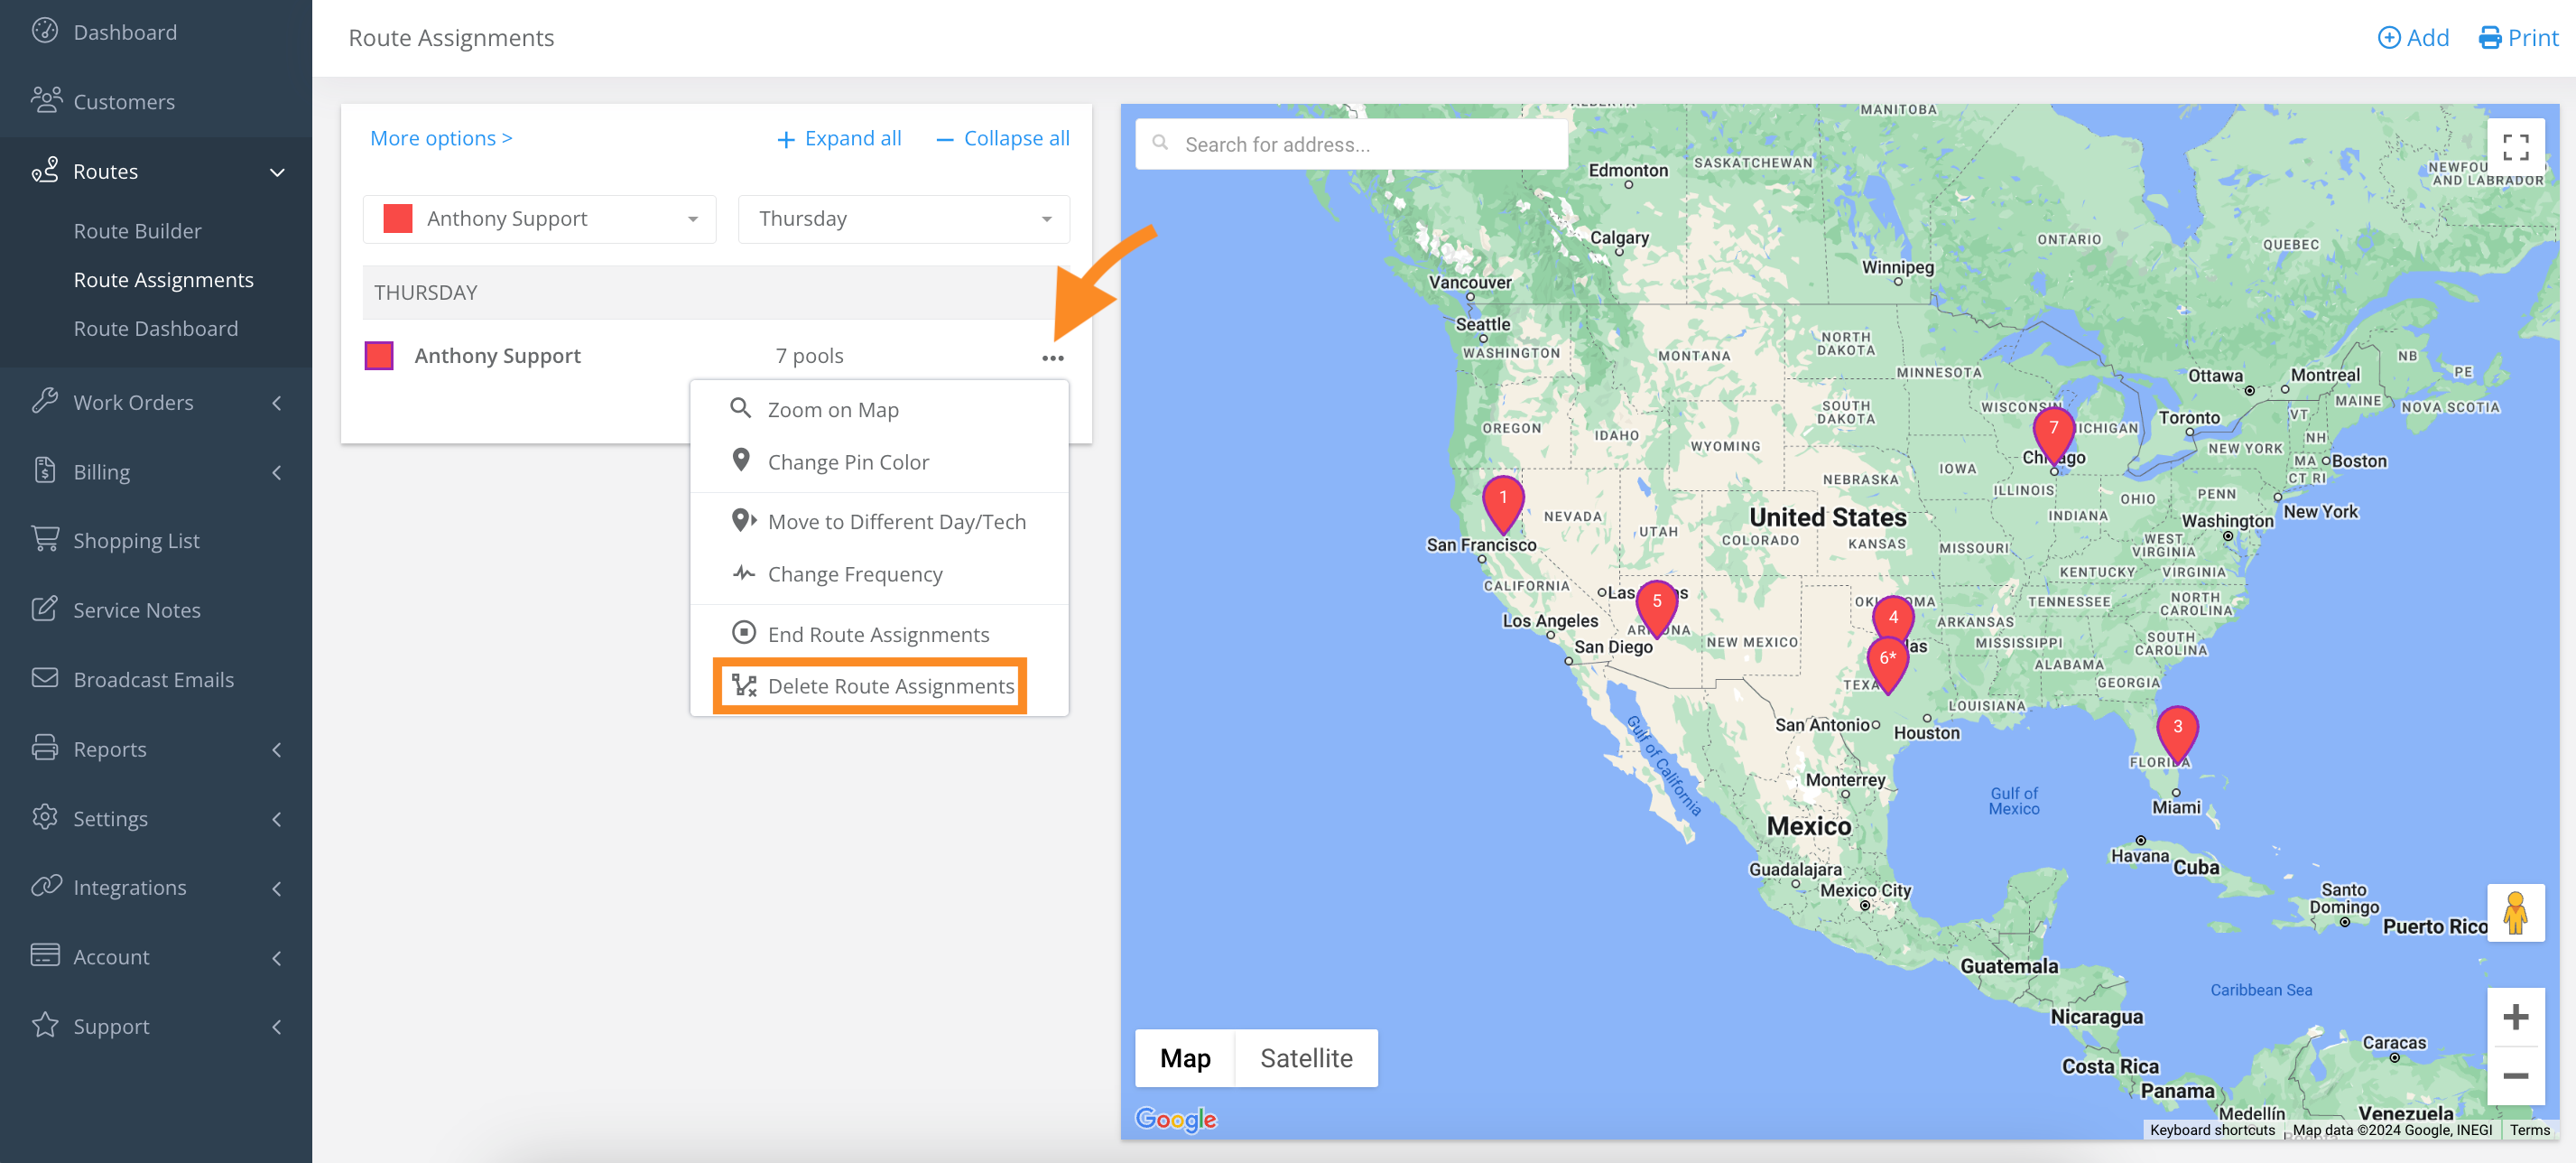This screenshot has height=1163, width=2576.
Task: Open Route Dashboard page
Action: pyautogui.click(x=155, y=328)
